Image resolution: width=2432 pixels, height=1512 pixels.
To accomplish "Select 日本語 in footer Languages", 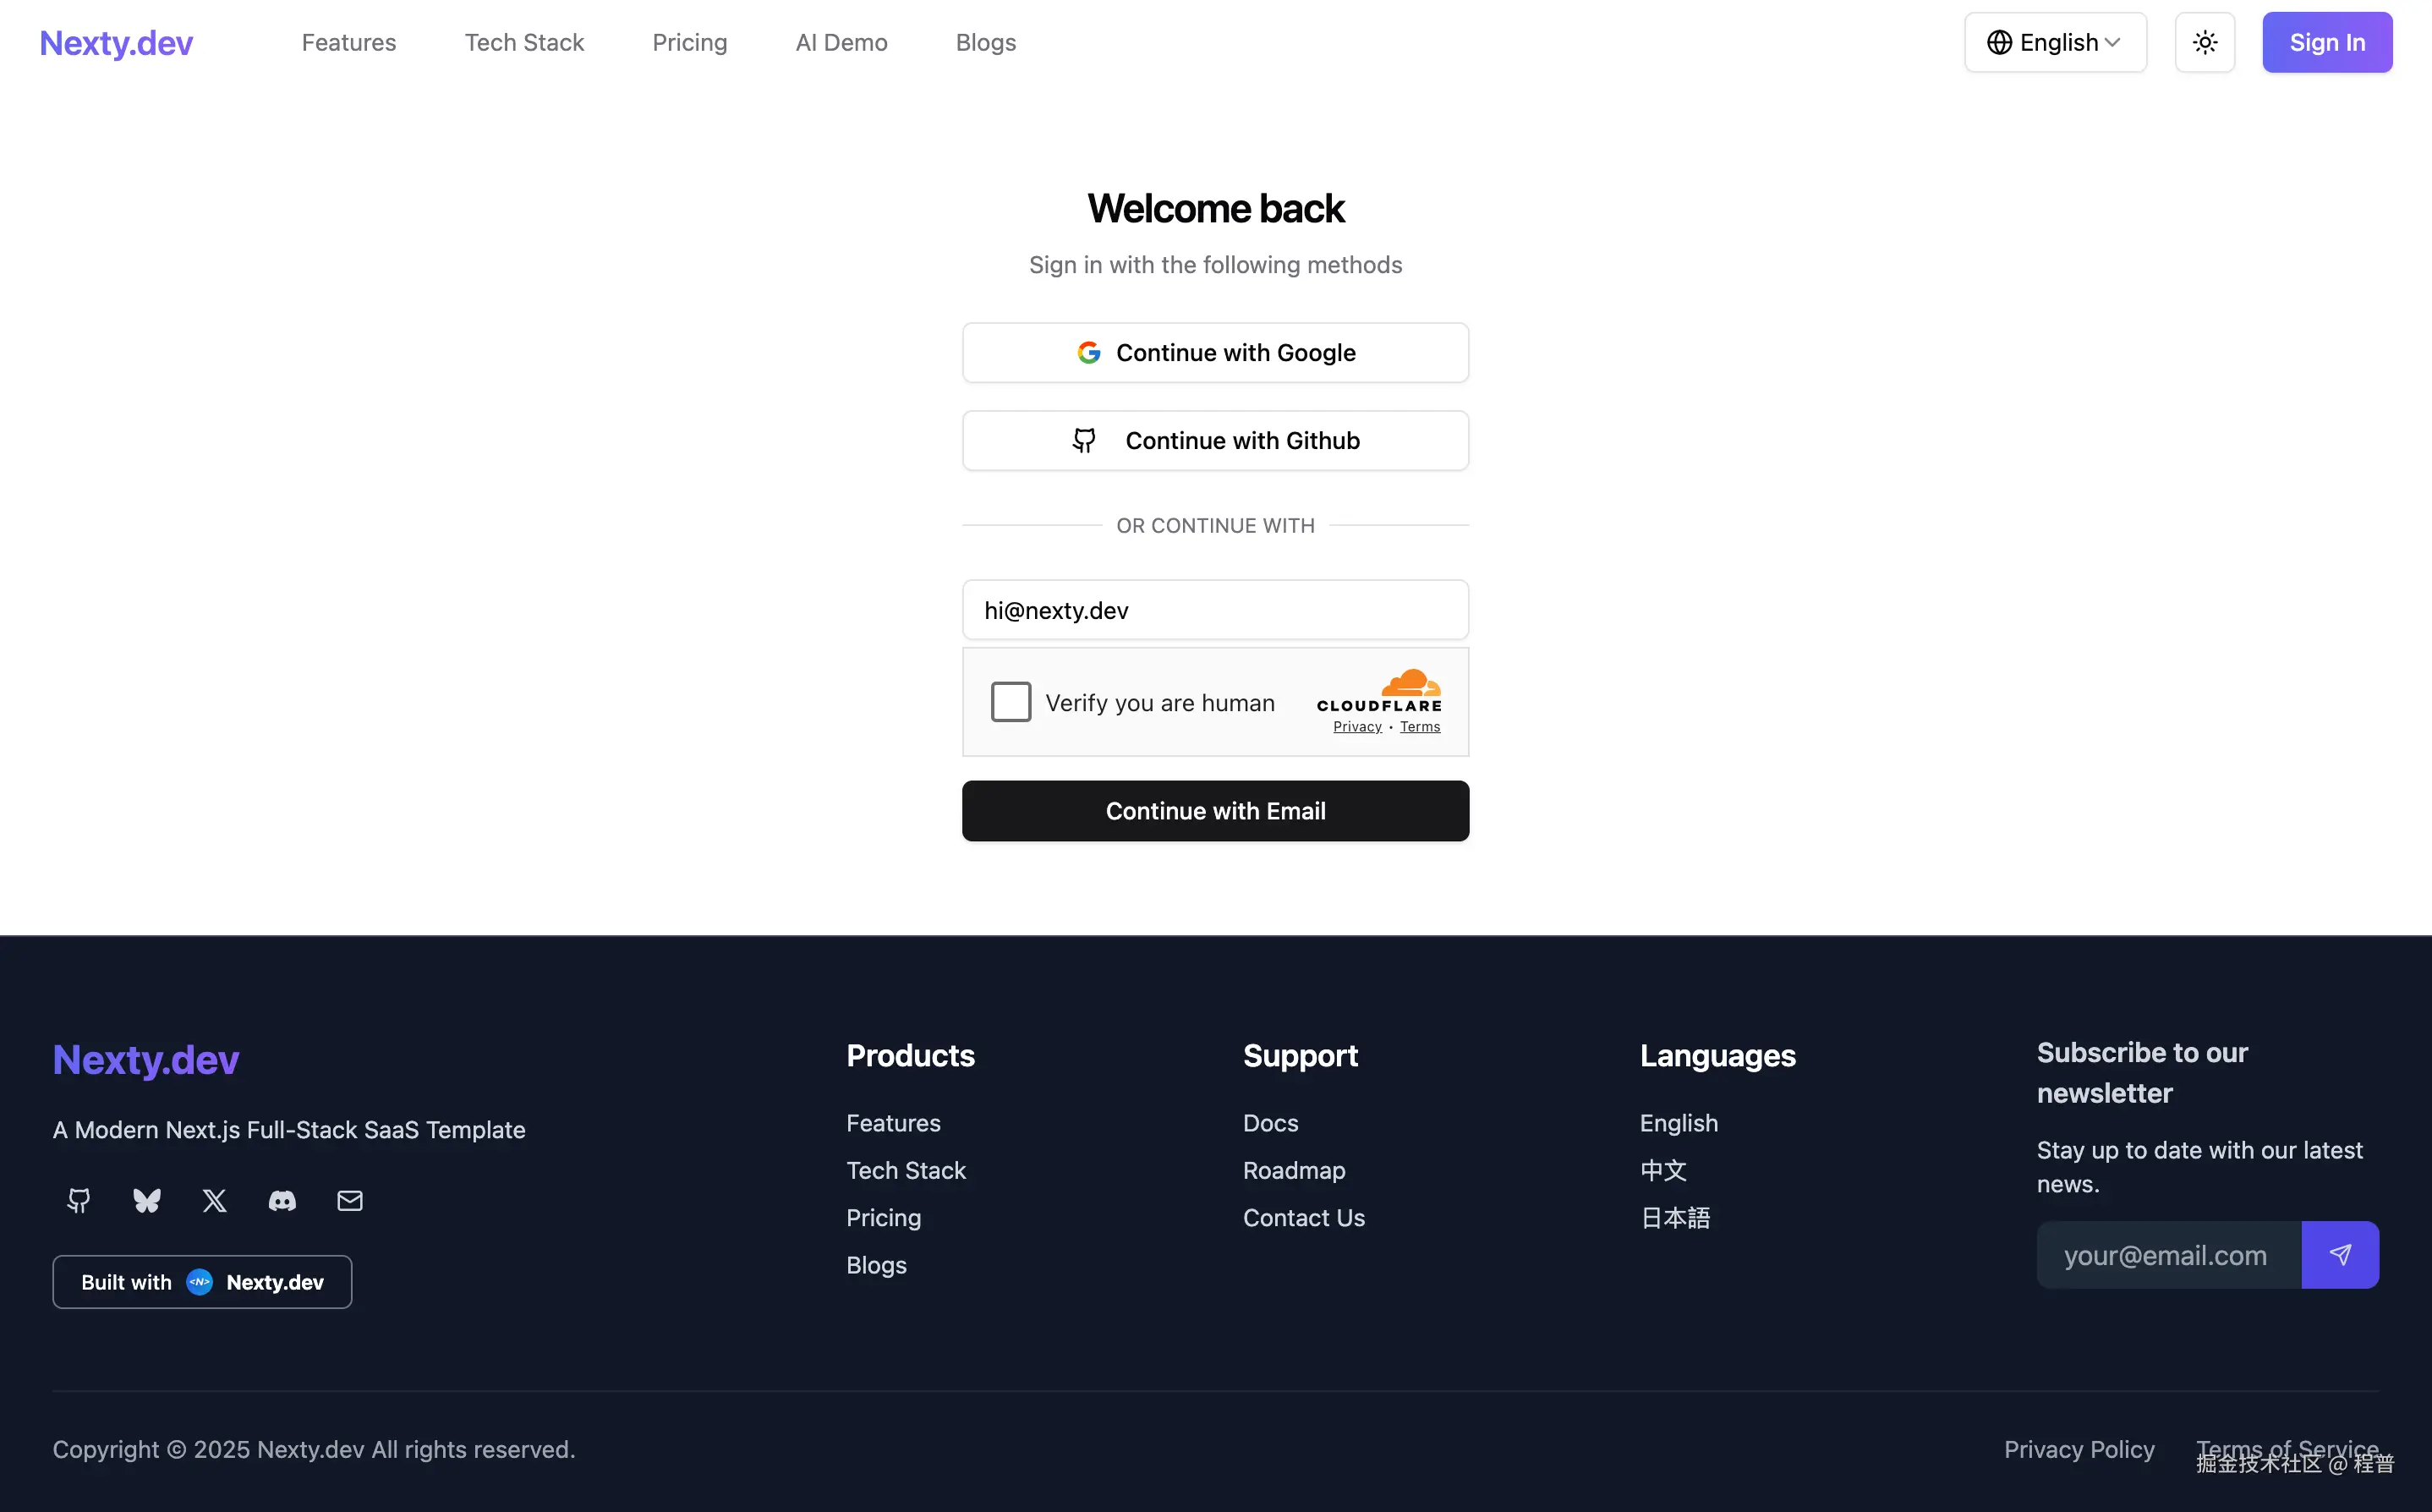I will (1675, 1218).
